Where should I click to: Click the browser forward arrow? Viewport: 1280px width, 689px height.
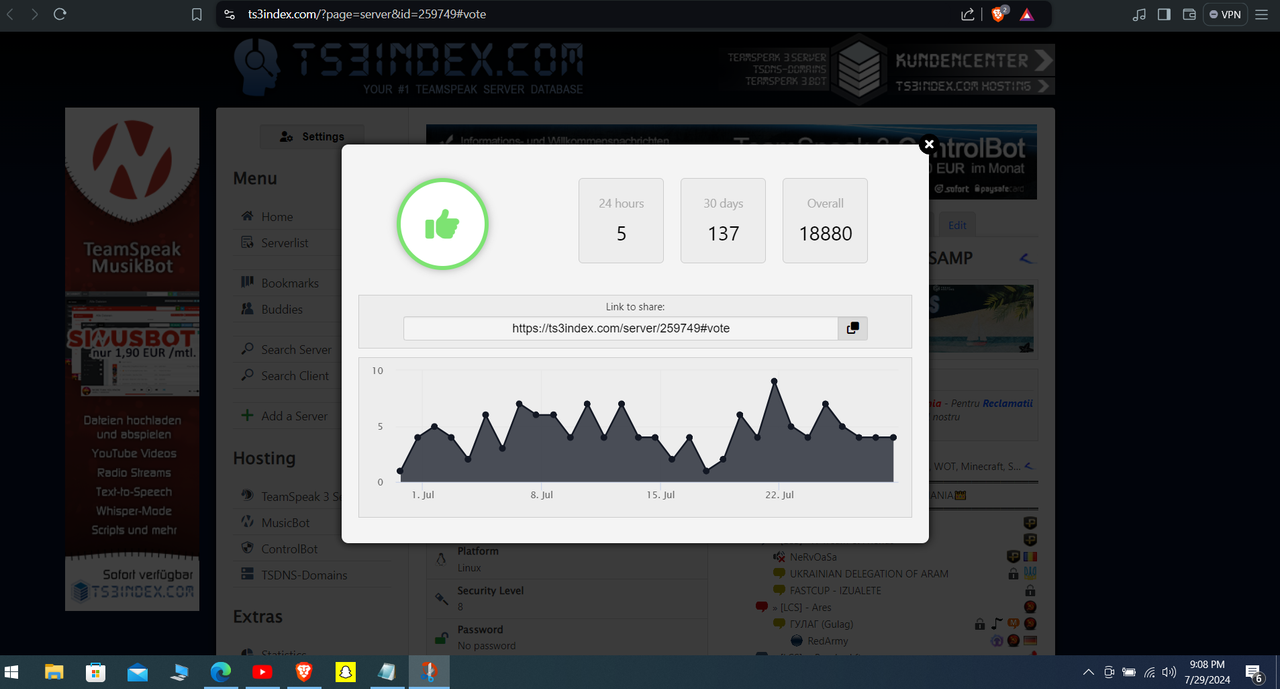pyautogui.click(x=35, y=15)
